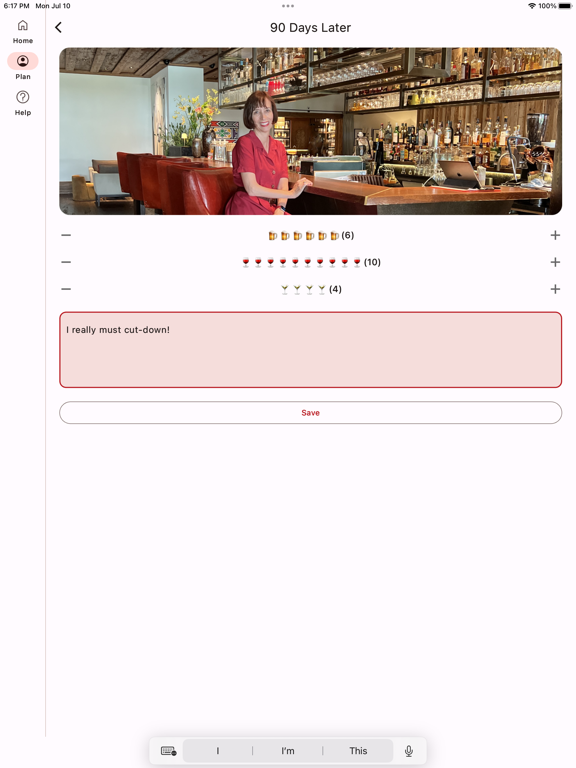Increase the wine count with plus
The width and height of the screenshot is (576, 768).
[555, 262]
